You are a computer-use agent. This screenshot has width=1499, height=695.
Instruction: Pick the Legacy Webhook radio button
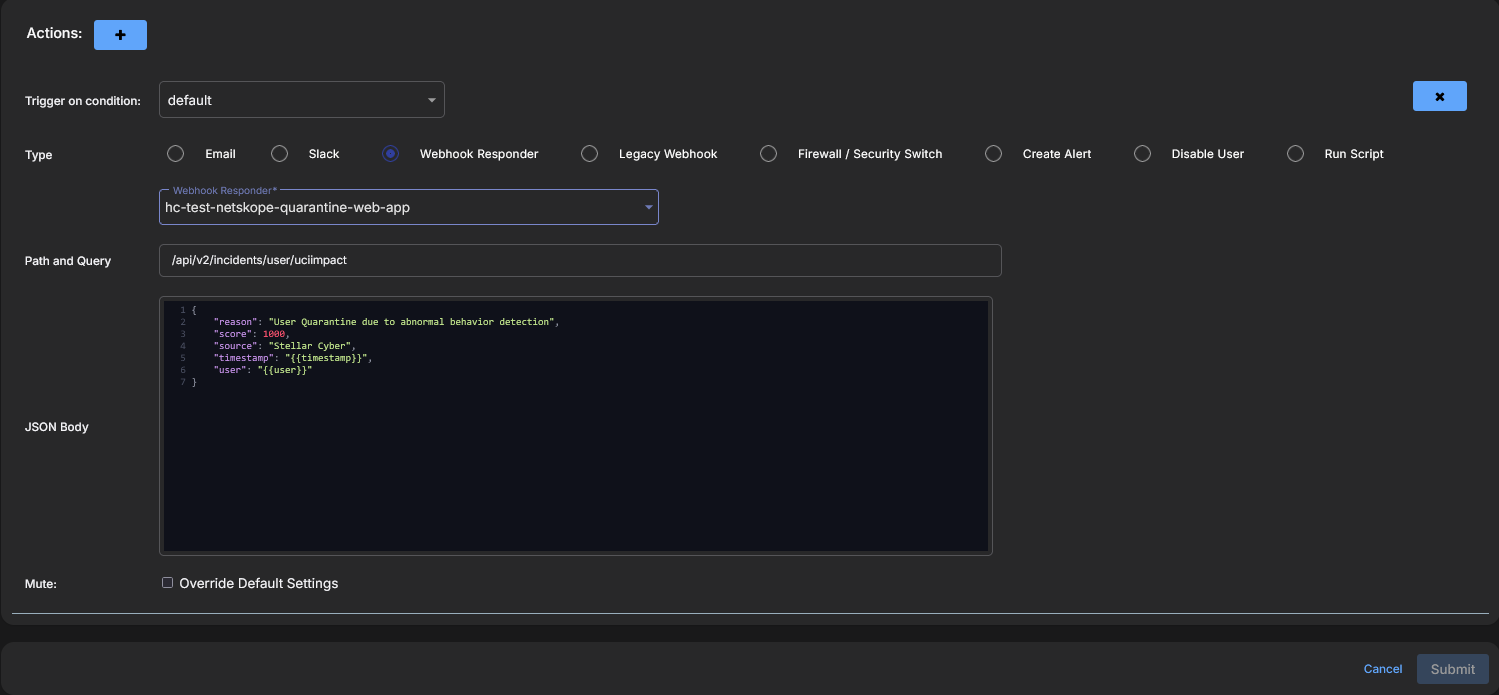click(590, 154)
